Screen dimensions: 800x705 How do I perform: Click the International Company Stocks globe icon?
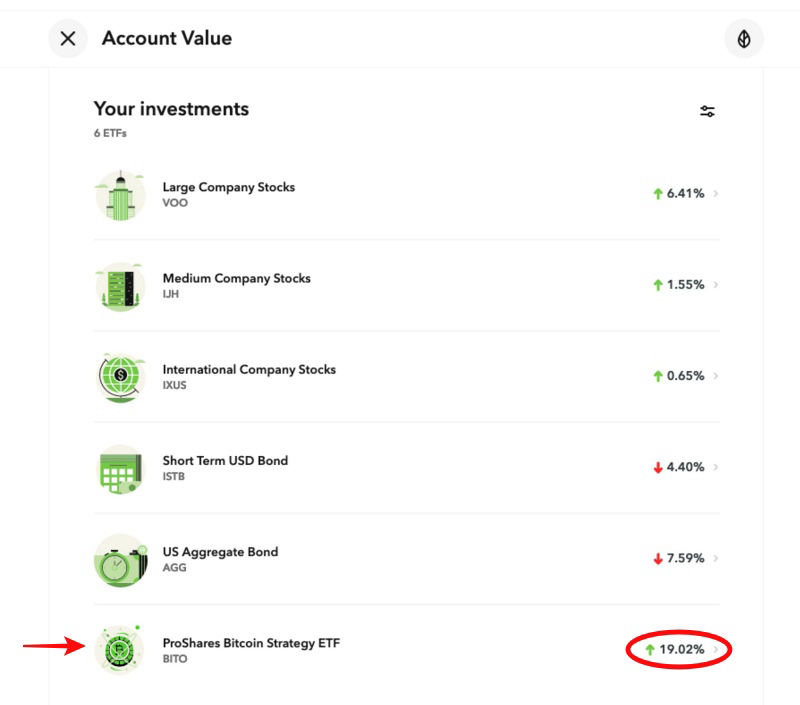119,377
